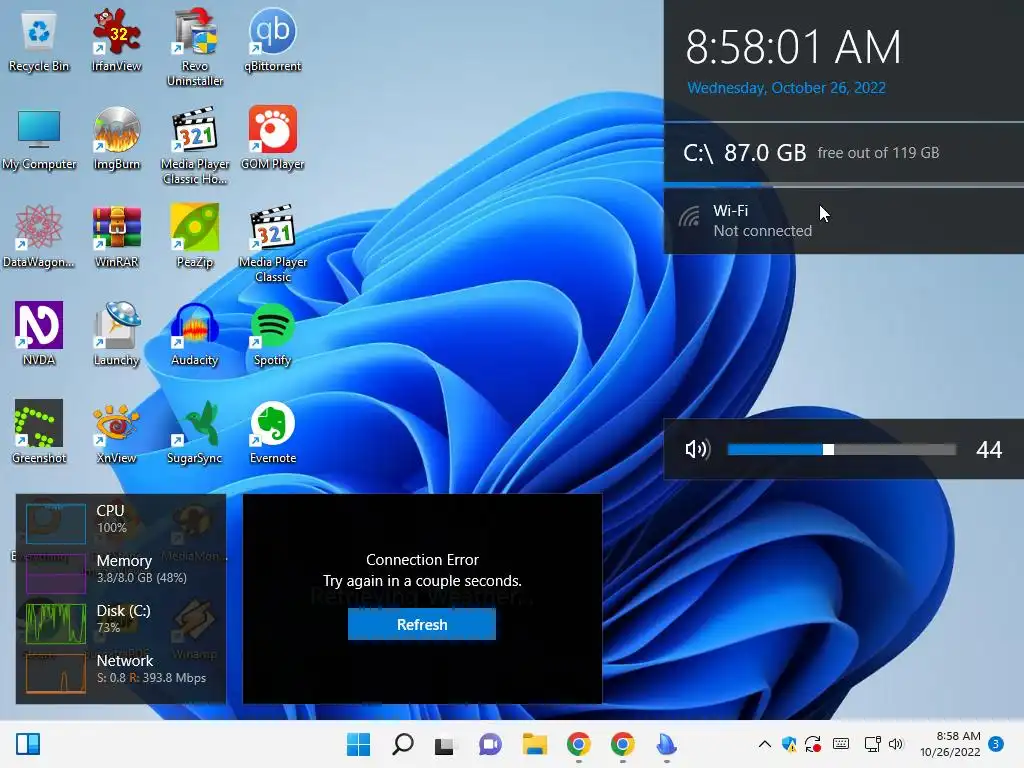Open the Spotify desktop icon
1024x768 pixels.
(x=272, y=334)
